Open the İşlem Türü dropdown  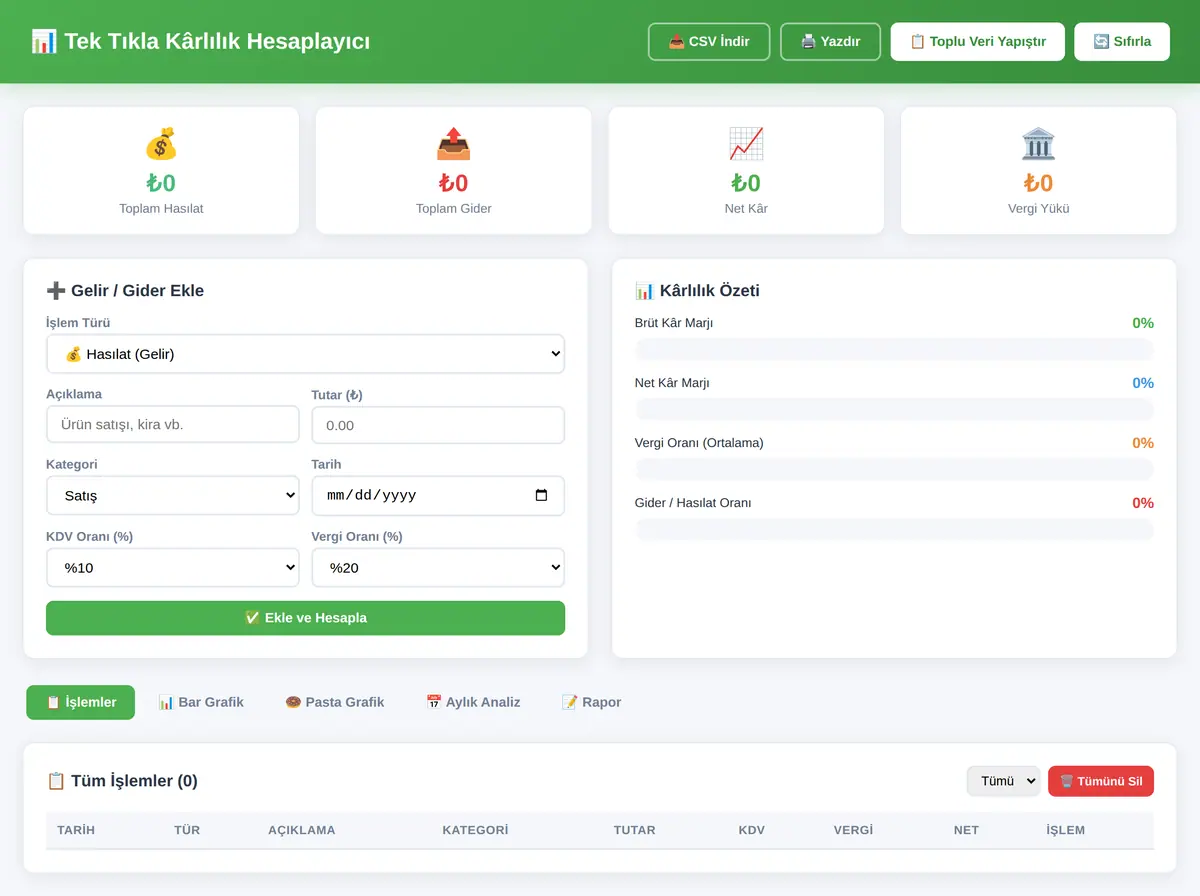click(x=305, y=354)
